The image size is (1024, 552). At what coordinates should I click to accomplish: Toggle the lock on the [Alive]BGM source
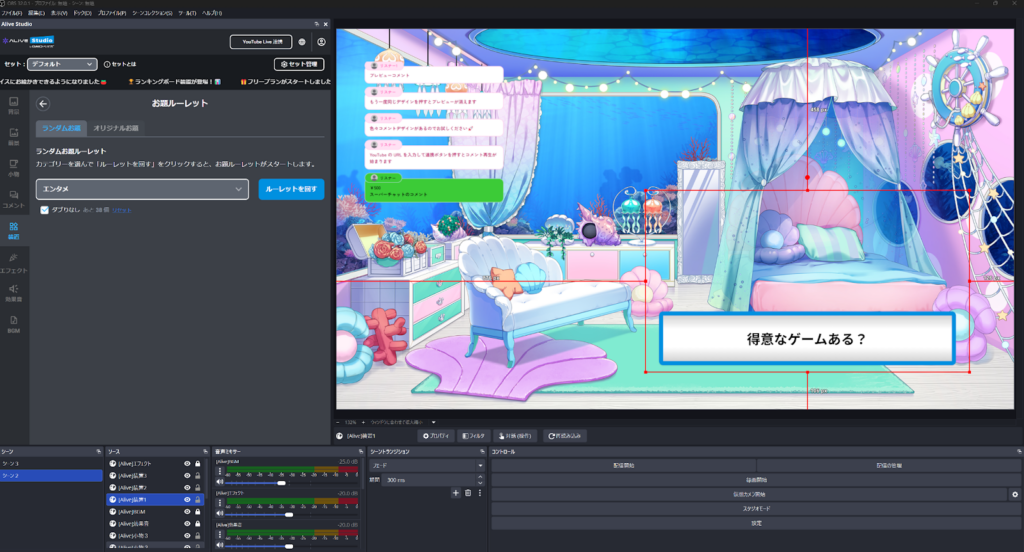[198, 512]
